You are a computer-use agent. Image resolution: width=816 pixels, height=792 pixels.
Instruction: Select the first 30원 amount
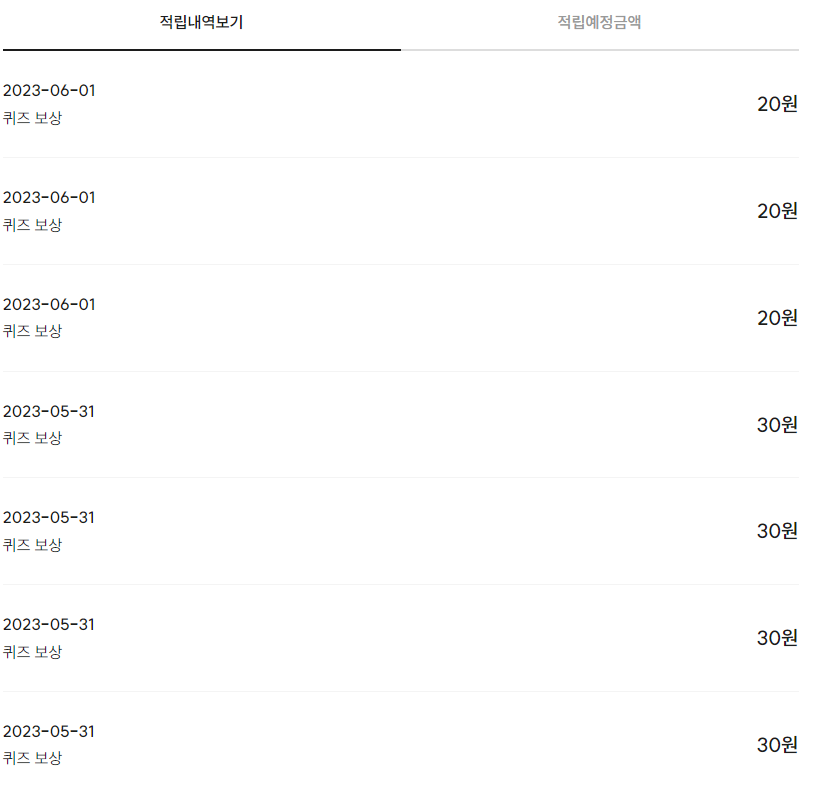[778, 424]
